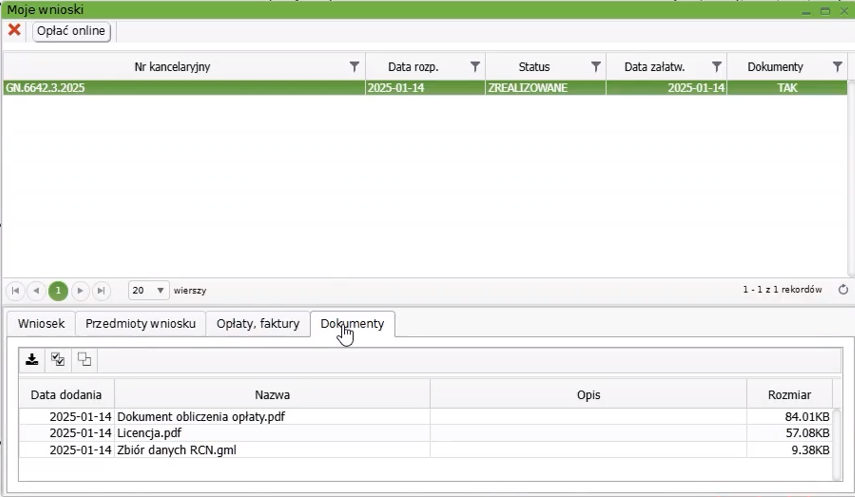The image size is (855, 497).
Task: Open filter for Data załatw. column
Action: pyautogui.click(x=717, y=67)
